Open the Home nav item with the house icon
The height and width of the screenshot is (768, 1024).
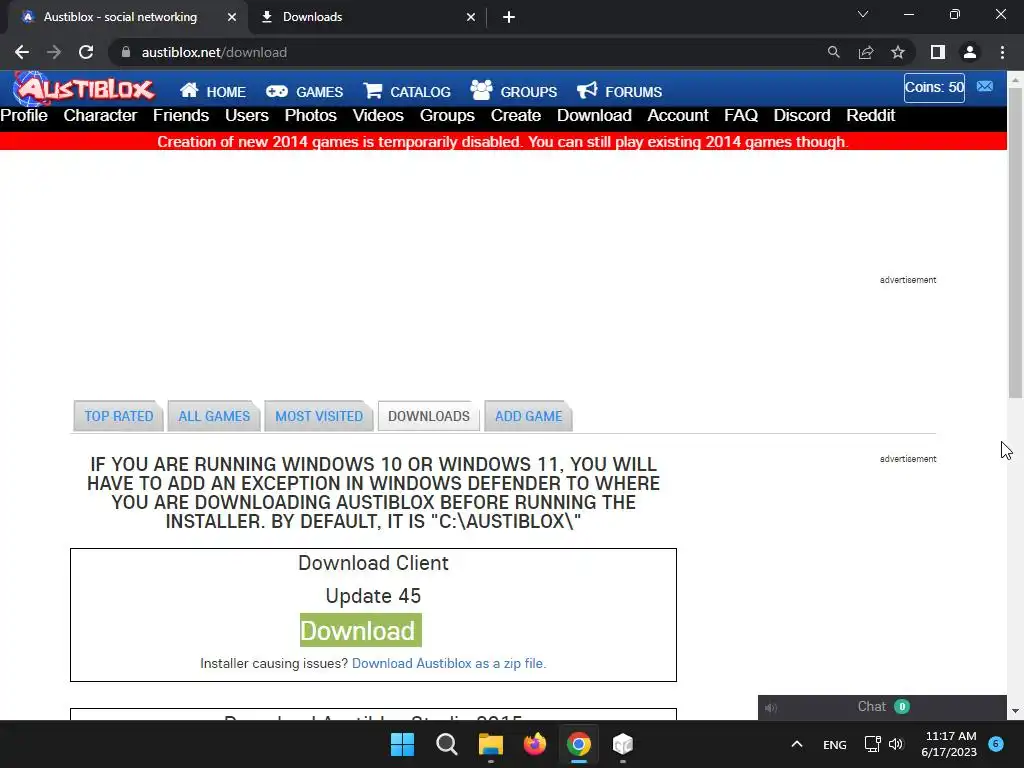click(x=213, y=91)
